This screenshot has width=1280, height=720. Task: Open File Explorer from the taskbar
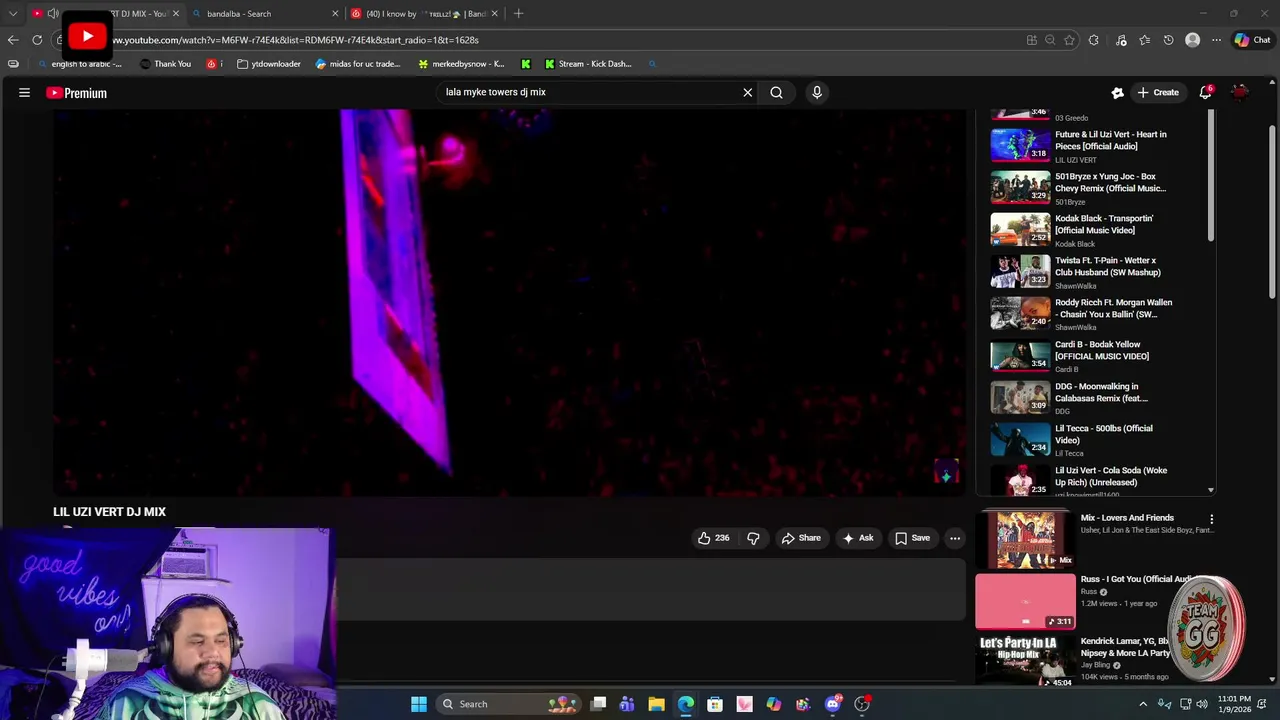click(x=656, y=704)
